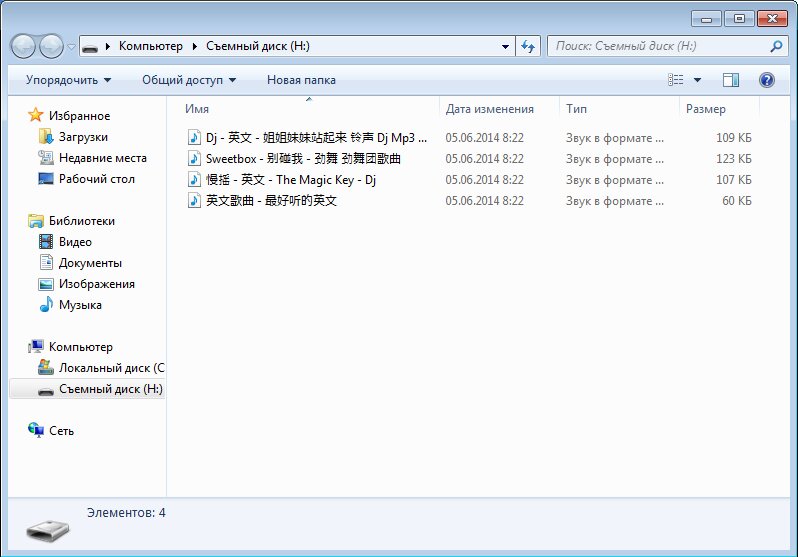
Task: Select The Magic Key - Dj file
Action: click(x=291, y=180)
